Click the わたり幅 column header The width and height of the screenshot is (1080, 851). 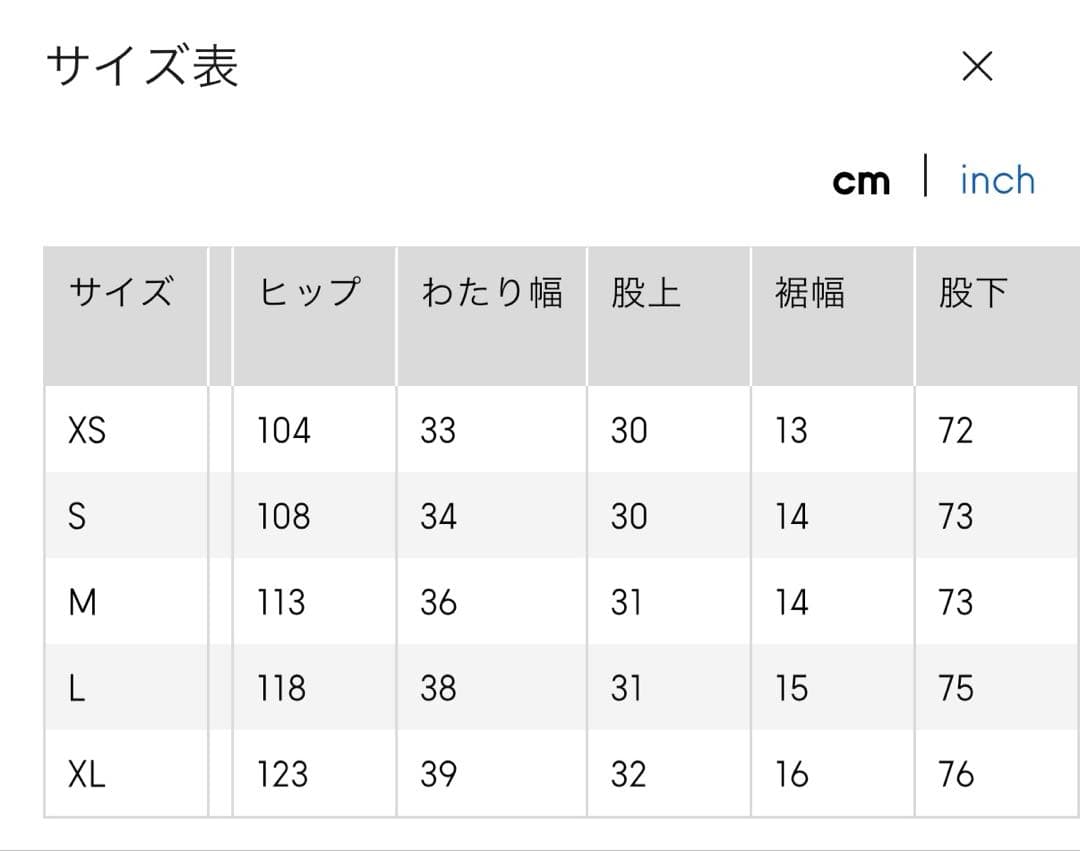click(x=491, y=293)
